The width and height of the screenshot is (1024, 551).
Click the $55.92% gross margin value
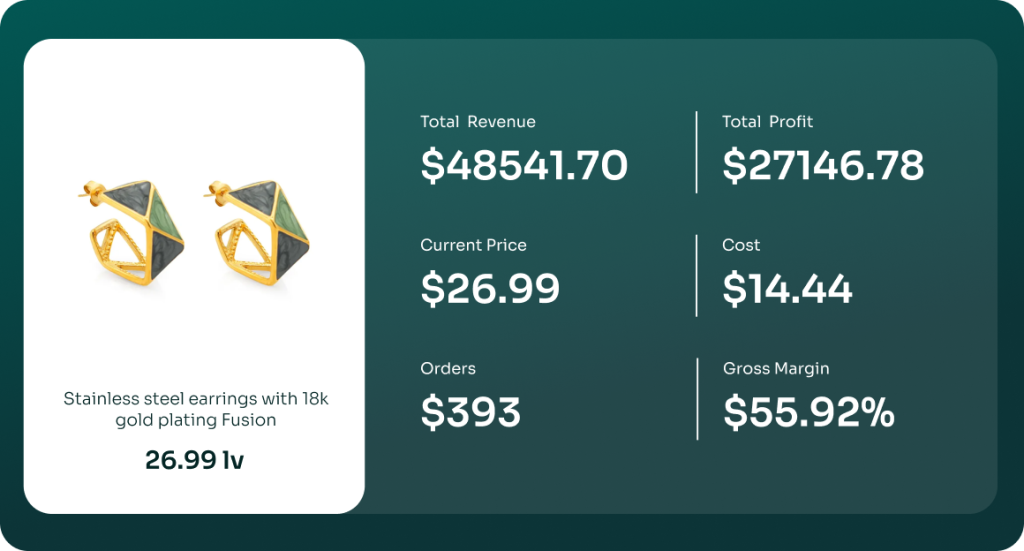[x=808, y=412]
